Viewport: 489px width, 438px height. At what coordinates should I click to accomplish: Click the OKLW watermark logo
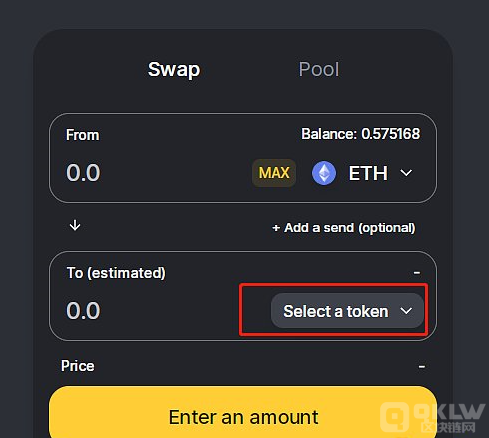[433, 418]
